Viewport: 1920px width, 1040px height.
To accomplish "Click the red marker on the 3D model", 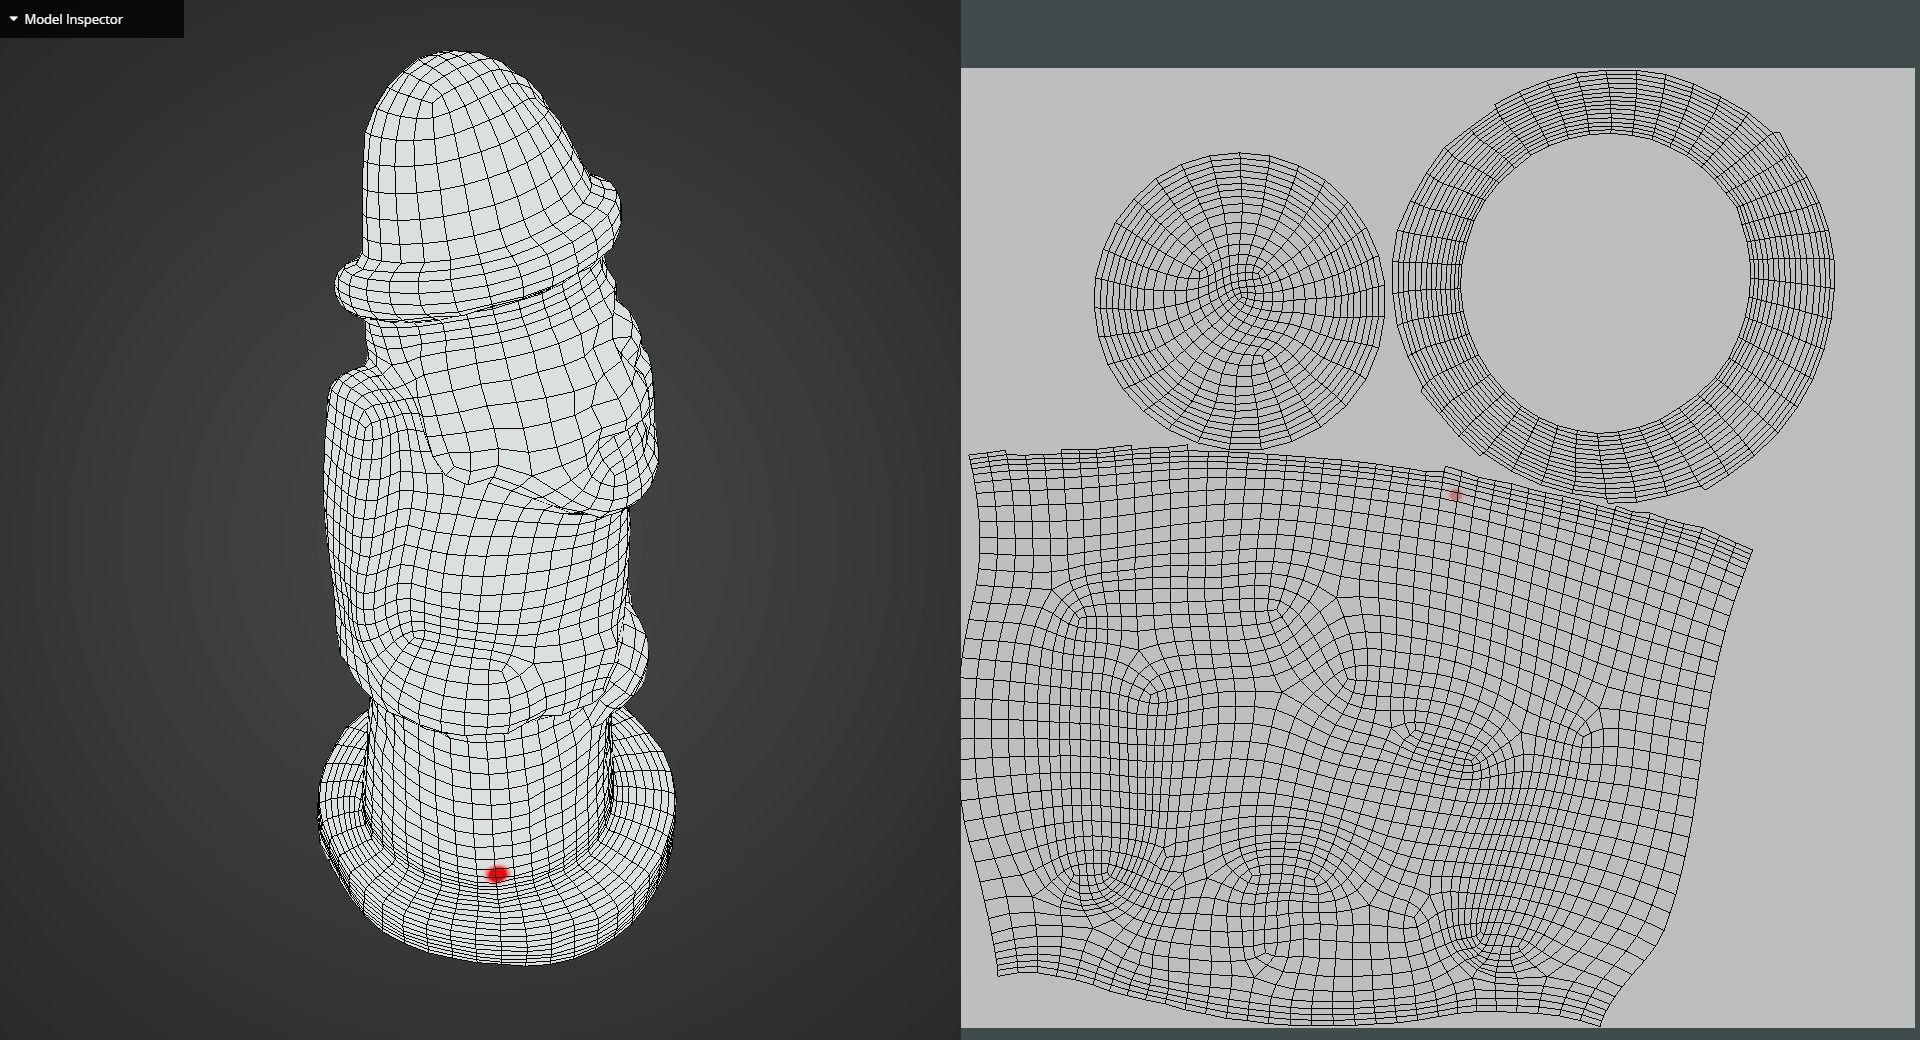I will coord(497,874).
